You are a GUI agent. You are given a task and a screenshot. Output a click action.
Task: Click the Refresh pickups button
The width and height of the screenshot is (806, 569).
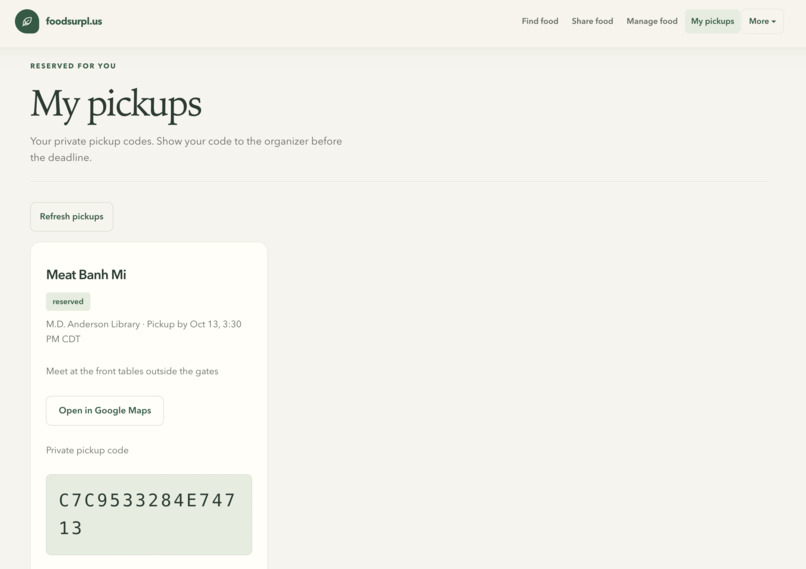(71, 216)
